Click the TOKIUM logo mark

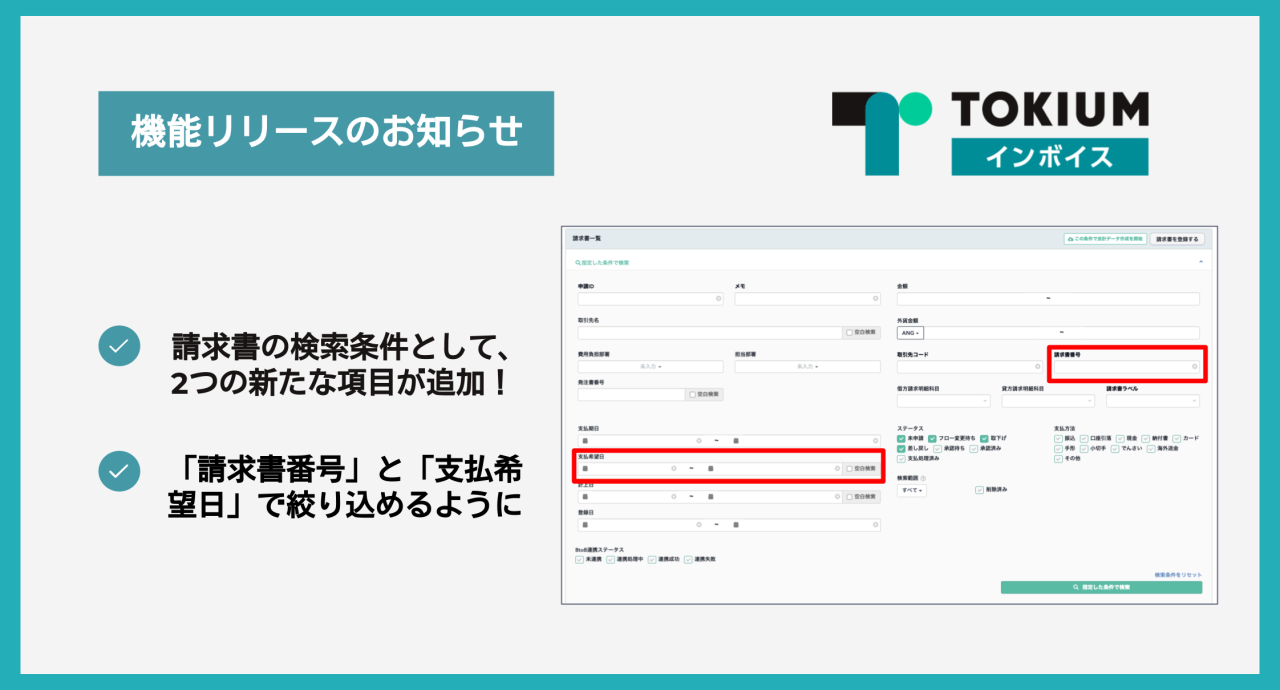[881, 132]
